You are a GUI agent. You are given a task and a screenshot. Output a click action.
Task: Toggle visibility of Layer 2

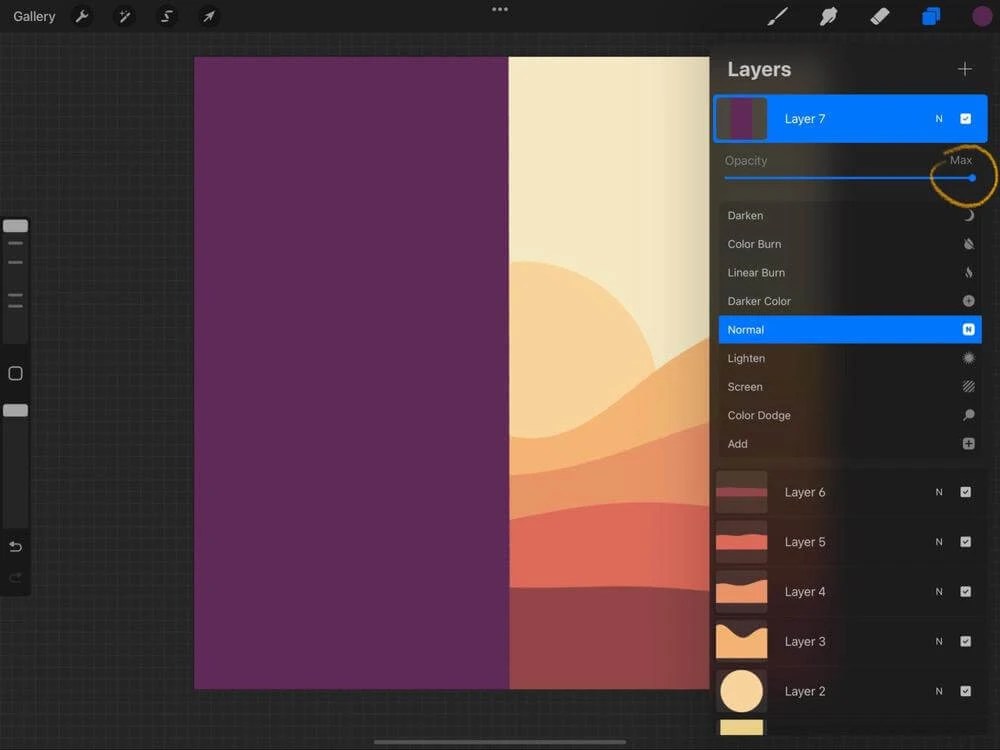(966, 691)
